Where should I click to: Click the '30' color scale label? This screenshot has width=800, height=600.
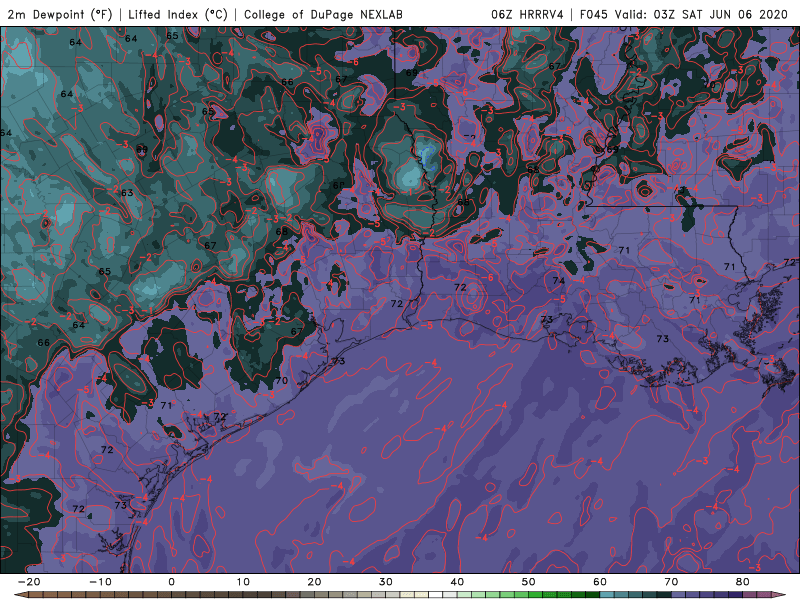(386, 582)
